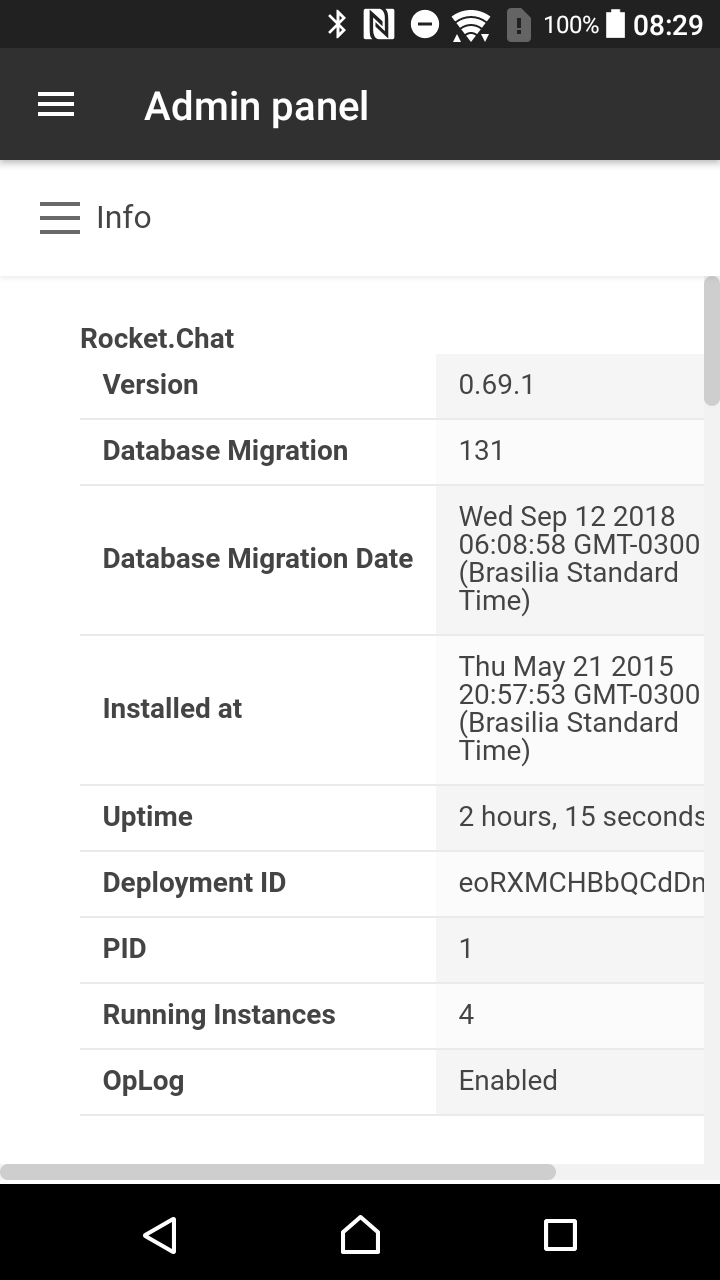The height and width of the screenshot is (1280, 720).
Task: Open recent apps with square button
Action: tap(560, 1234)
